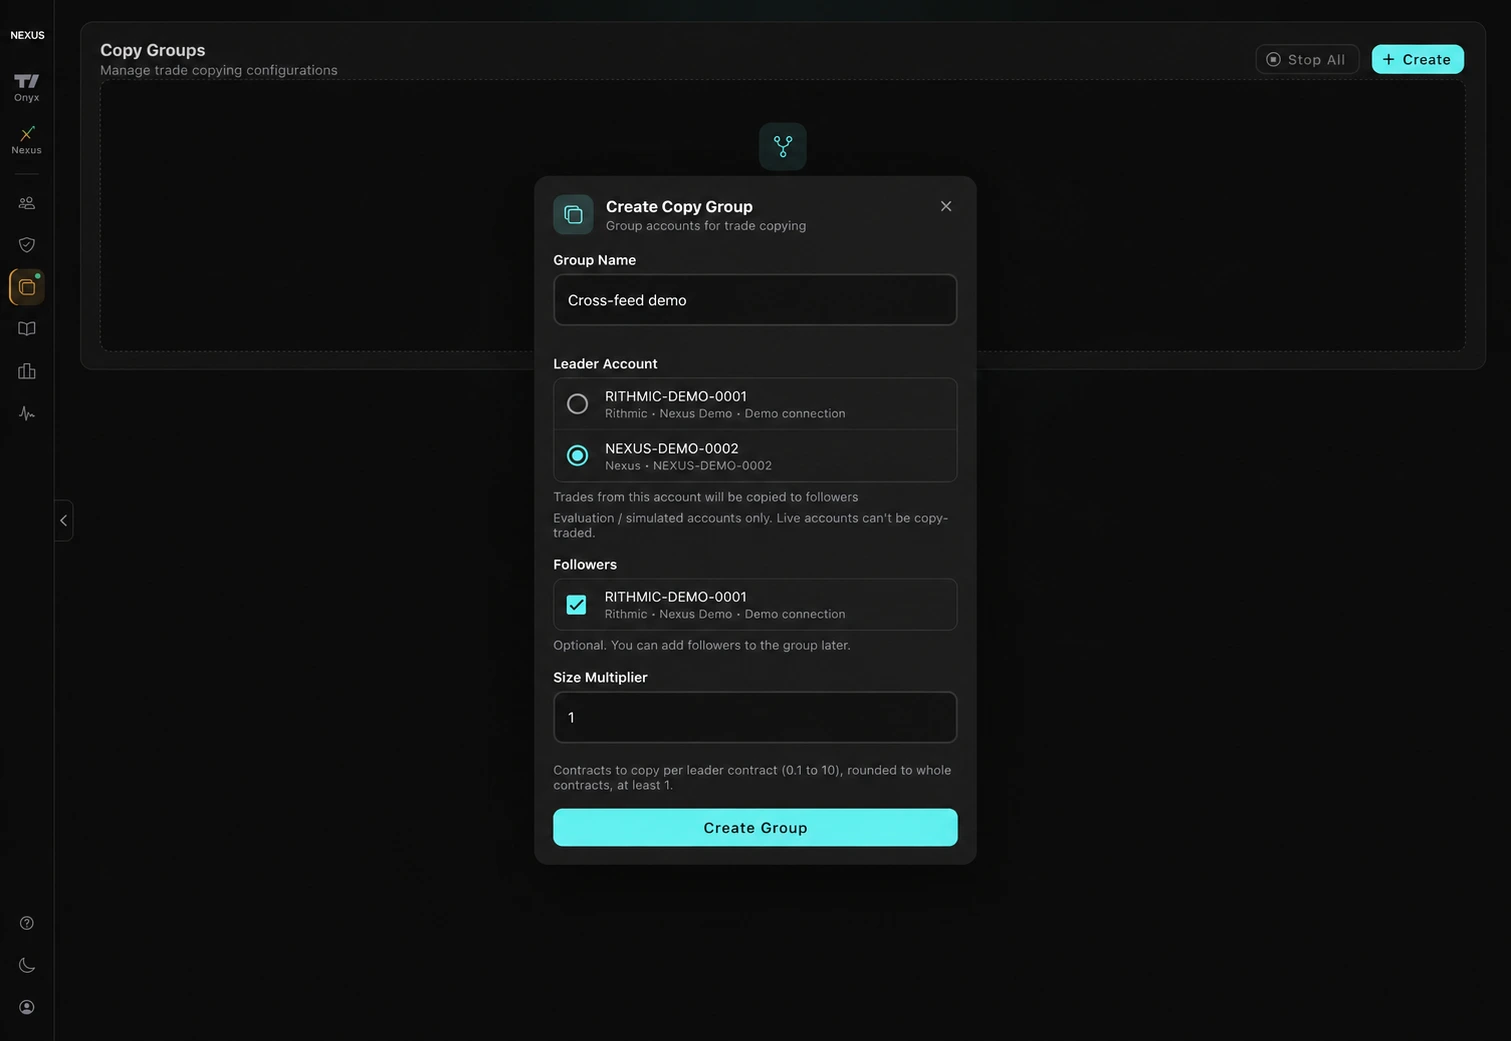The image size is (1511, 1041).
Task: Click the Size Multiplier input field
Action: [x=755, y=717]
